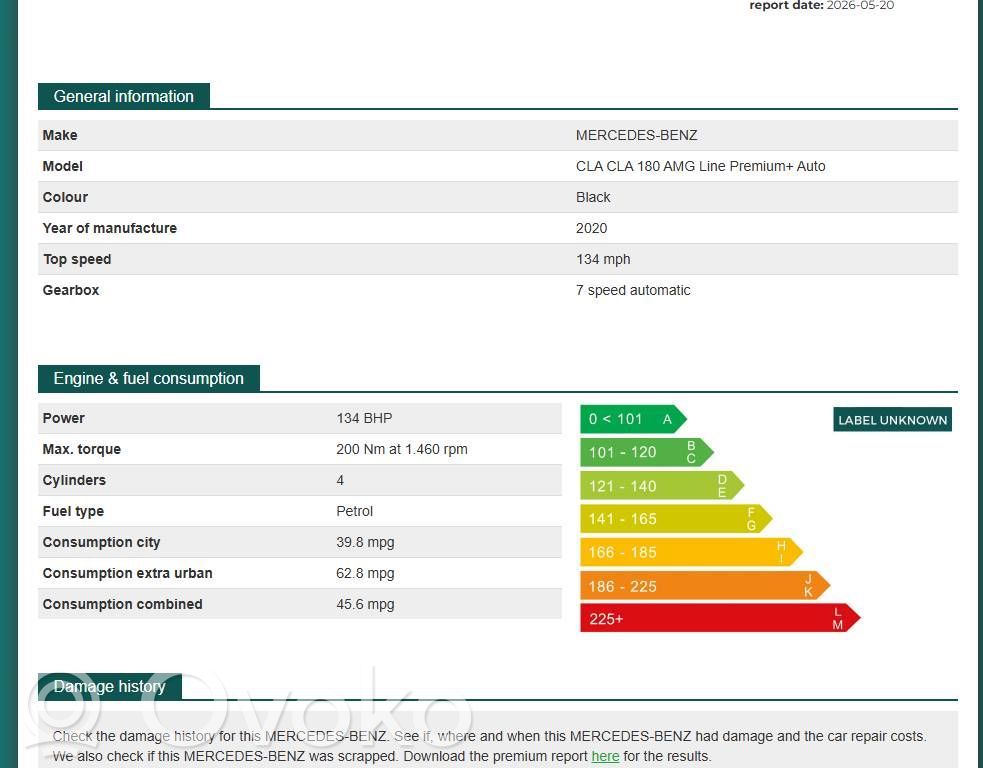Click the 'Model' row label

[x=63, y=166]
